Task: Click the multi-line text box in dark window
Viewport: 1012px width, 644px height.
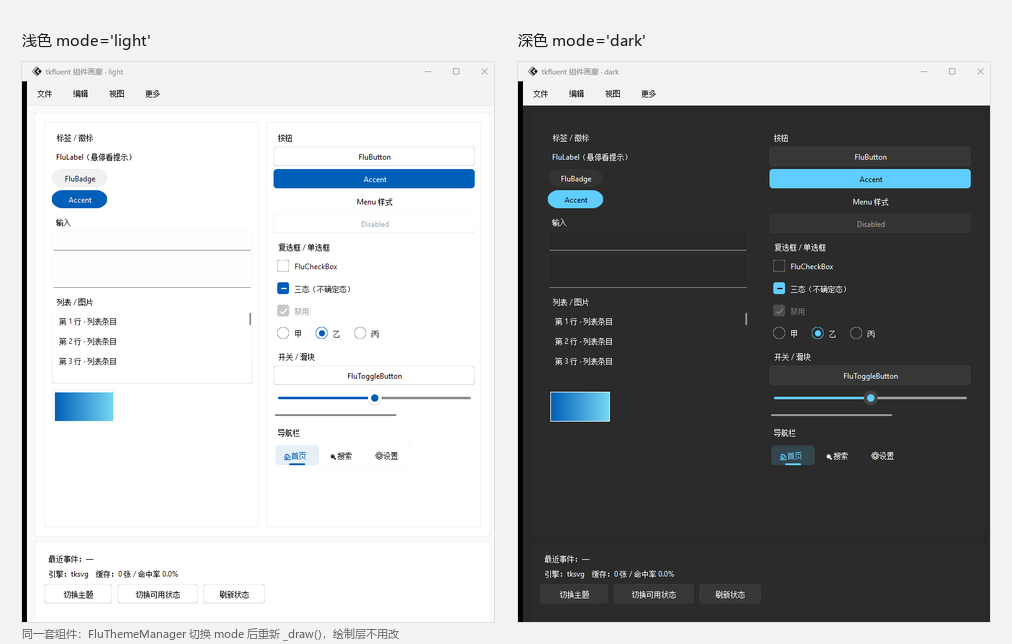Action: point(648,271)
